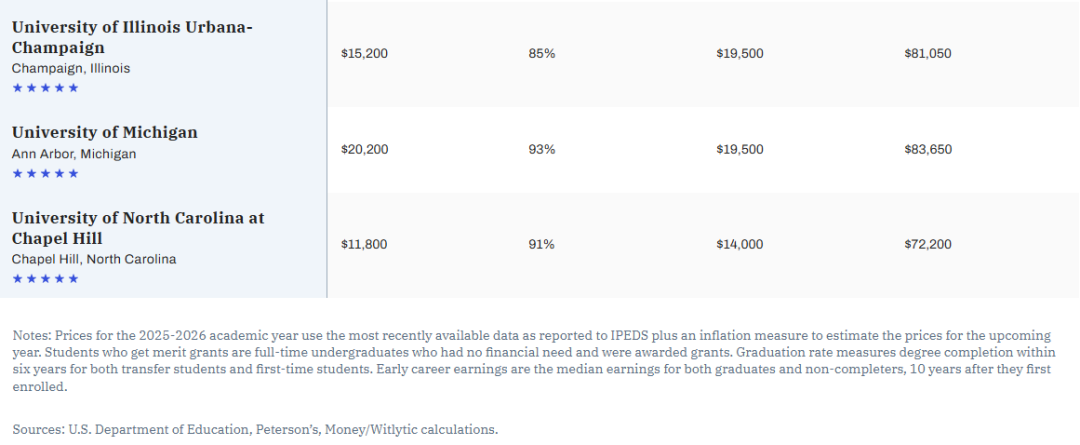
Task: Click the $15,200 price cell
Action: coord(364,53)
